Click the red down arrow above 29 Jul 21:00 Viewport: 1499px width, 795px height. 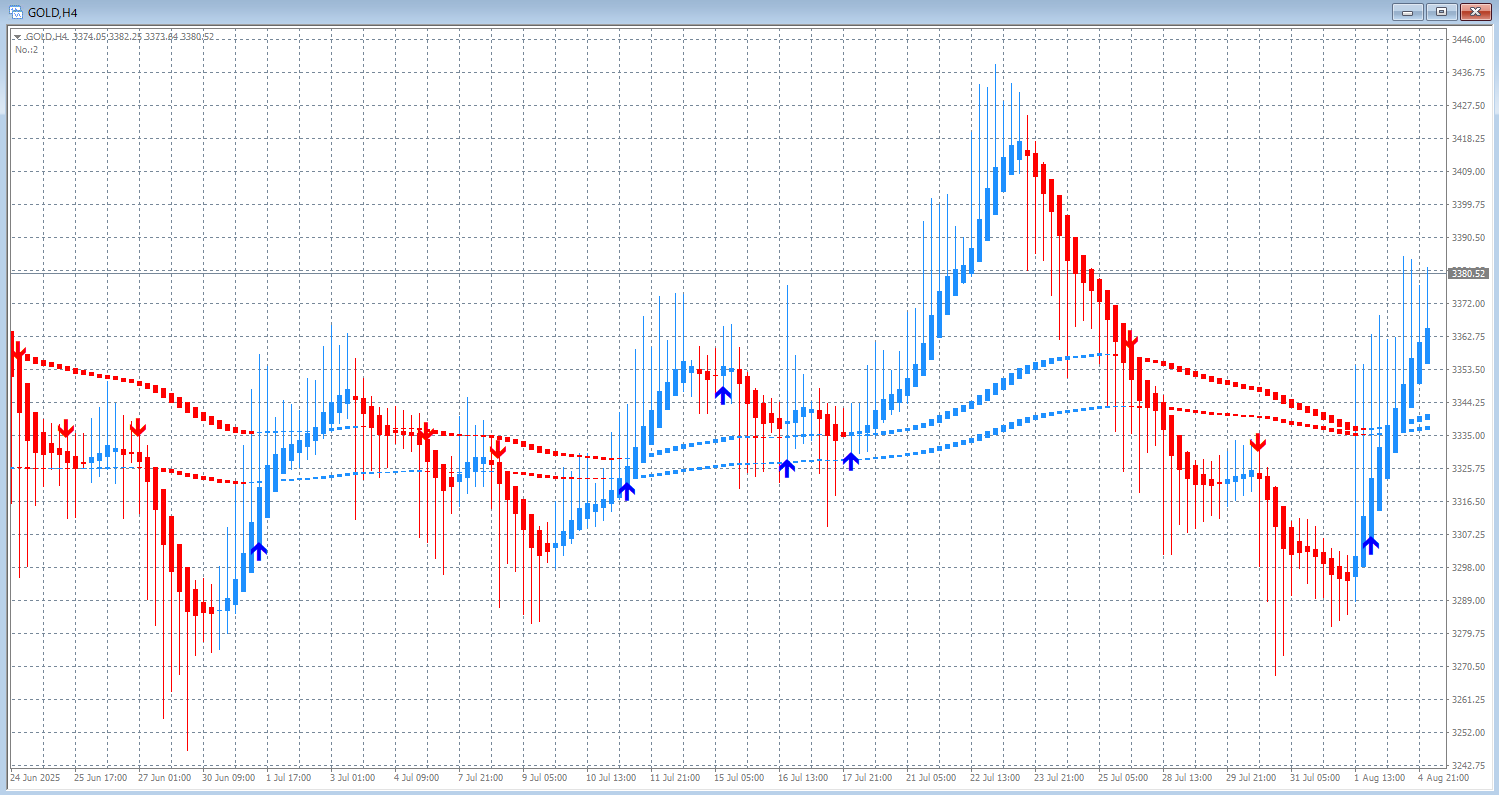coord(1258,441)
